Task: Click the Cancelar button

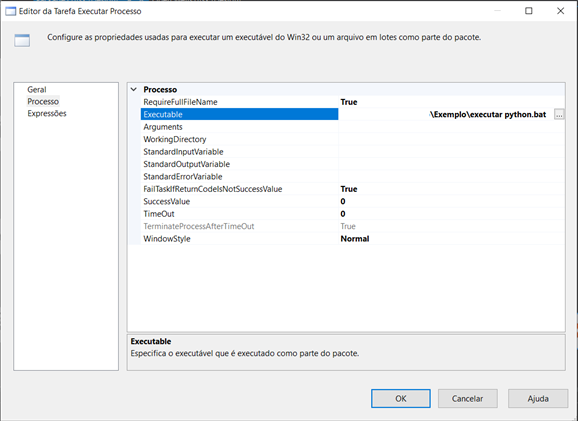Action: coord(467,398)
